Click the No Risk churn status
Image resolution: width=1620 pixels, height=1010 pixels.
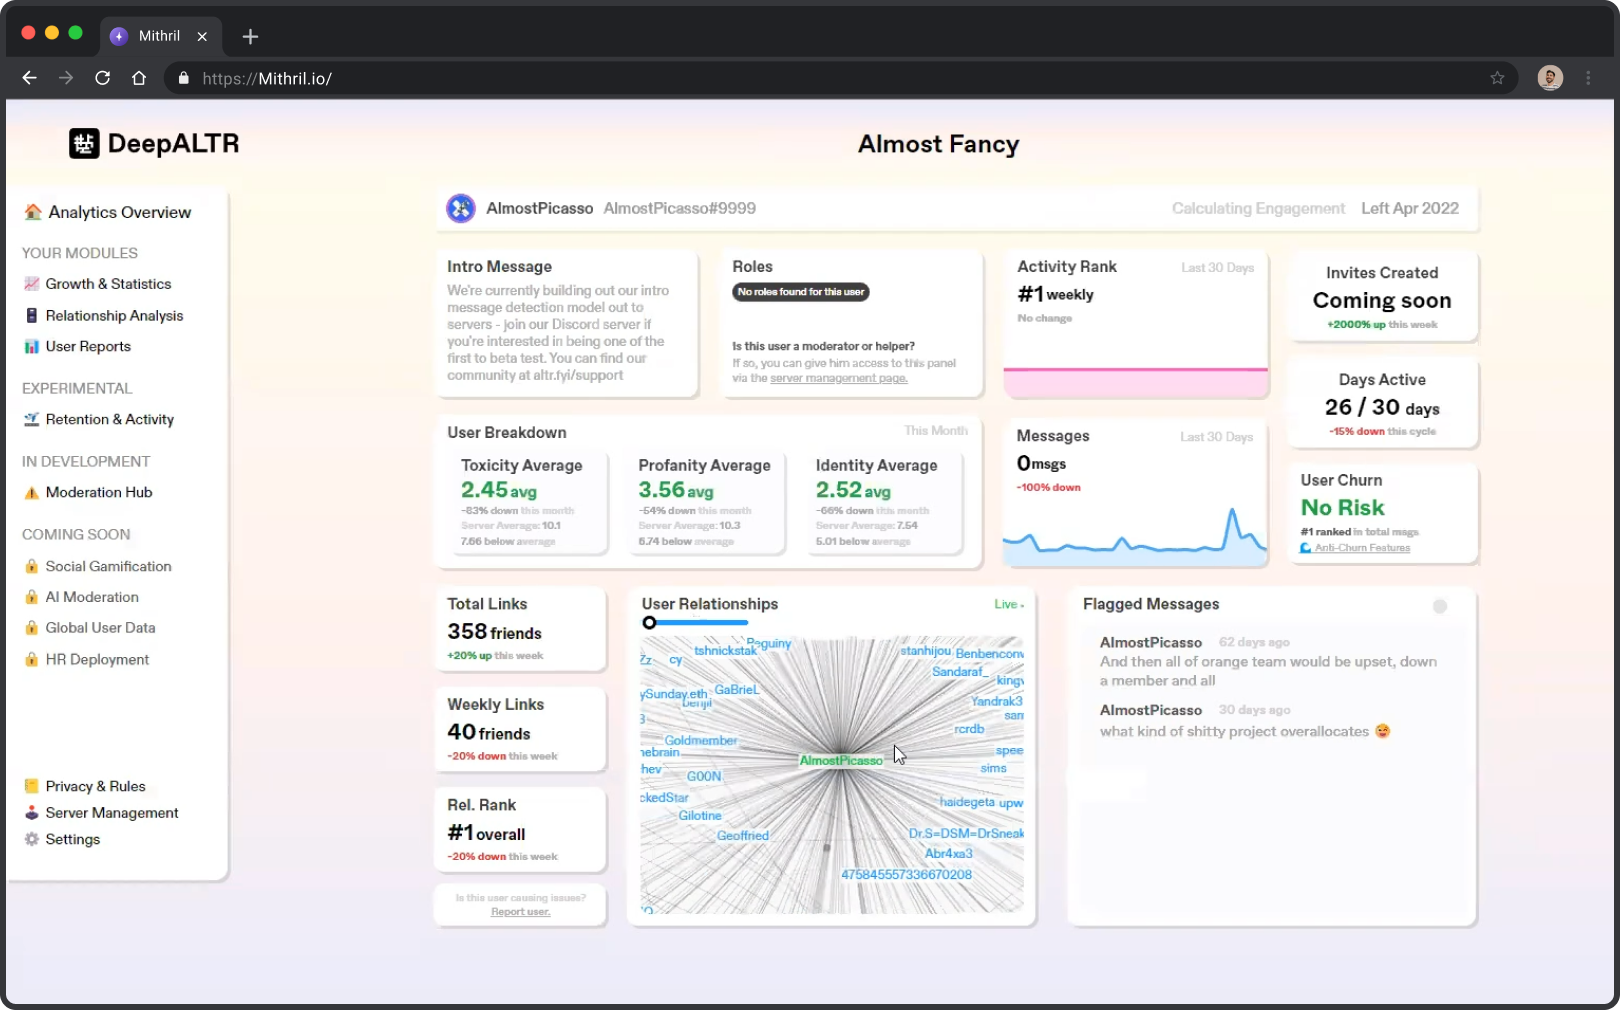click(1342, 508)
